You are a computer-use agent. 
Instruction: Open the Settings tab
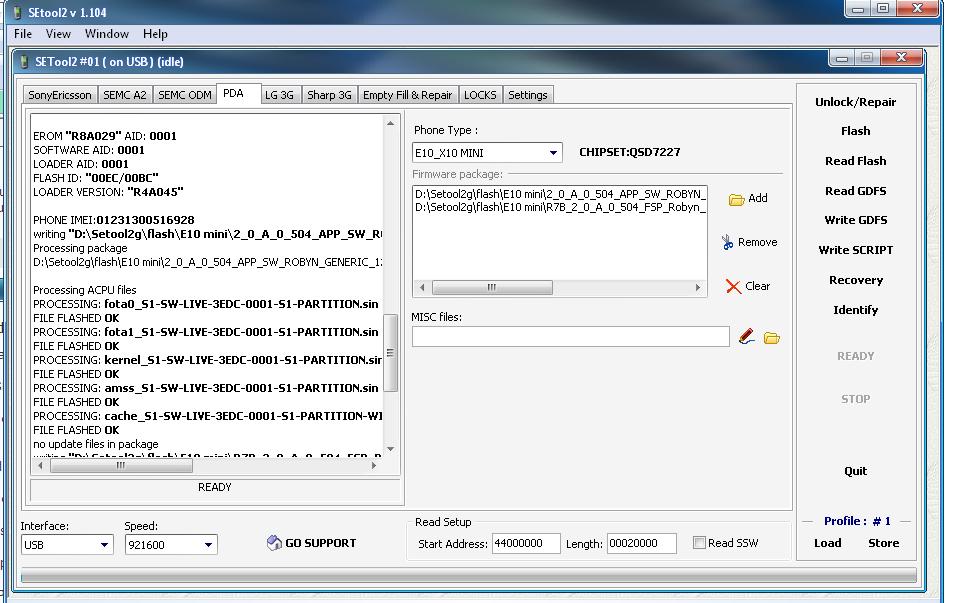tap(528, 95)
